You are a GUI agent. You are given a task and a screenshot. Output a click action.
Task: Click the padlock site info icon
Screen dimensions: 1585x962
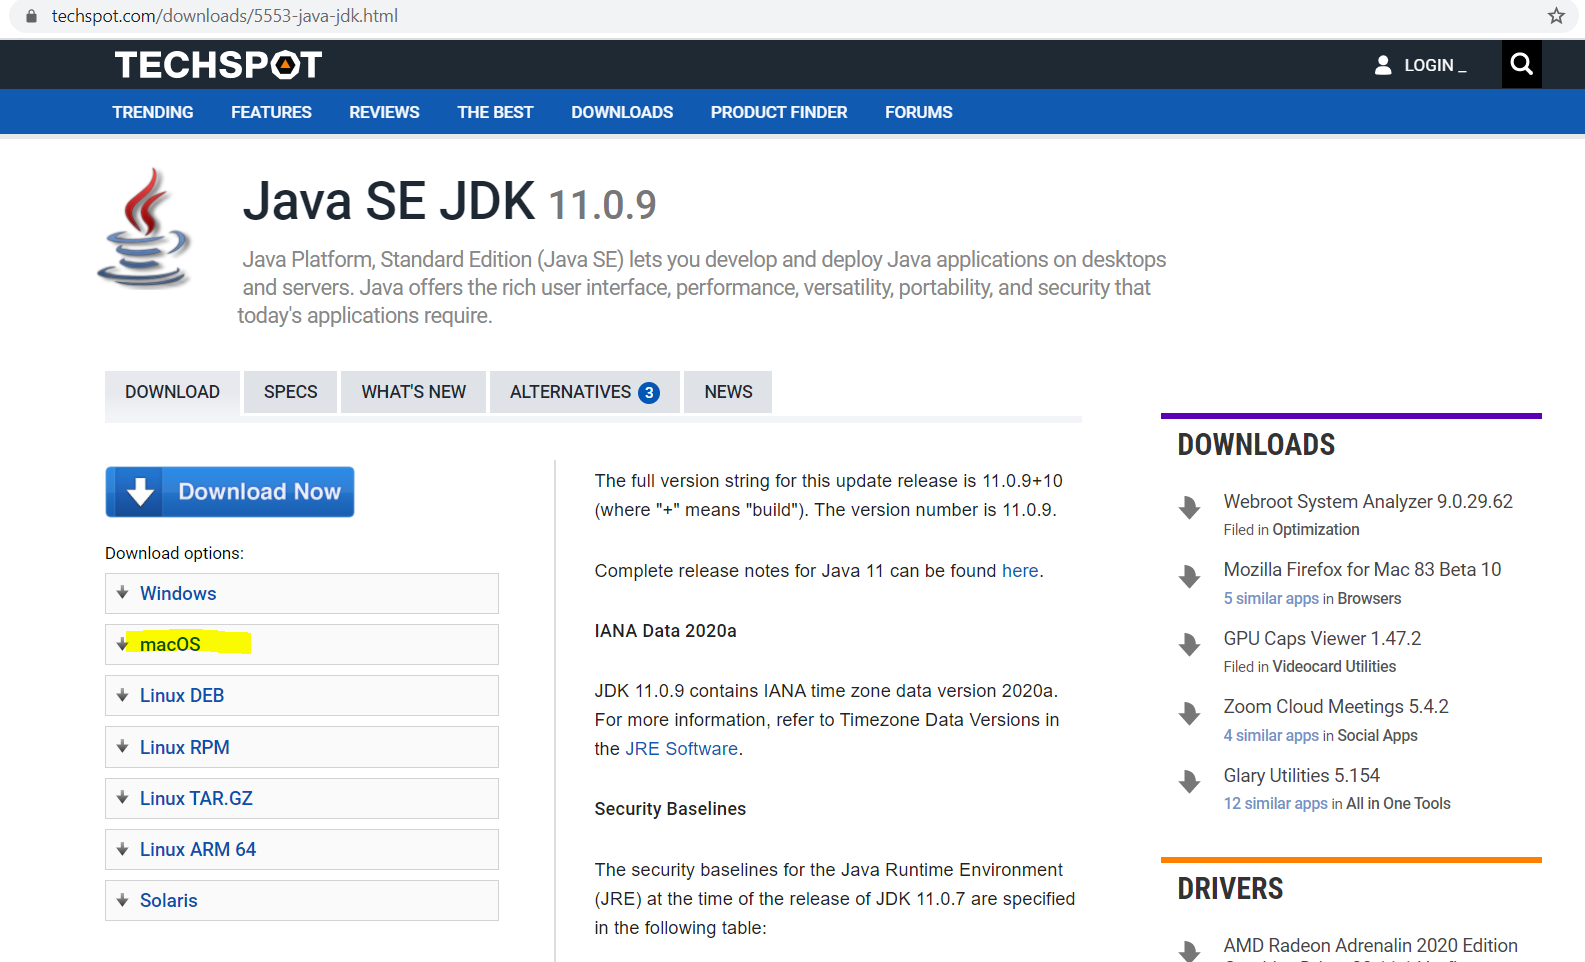click(31, 16)
